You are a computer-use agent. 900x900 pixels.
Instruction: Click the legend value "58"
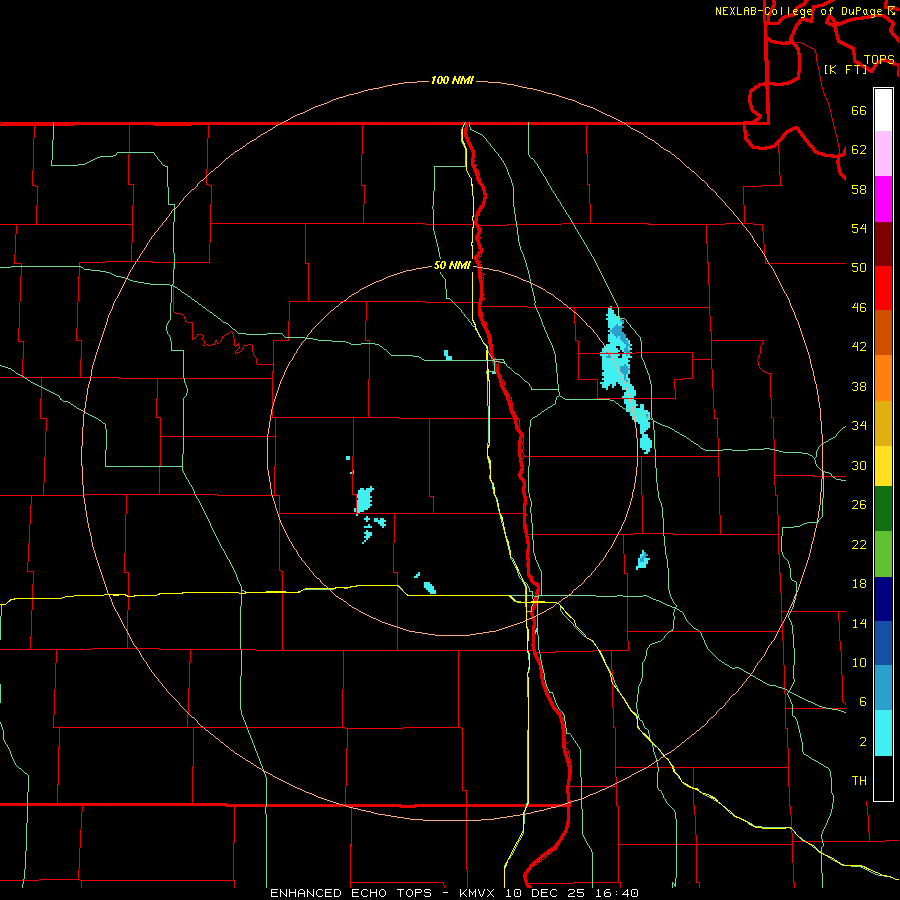859,189
